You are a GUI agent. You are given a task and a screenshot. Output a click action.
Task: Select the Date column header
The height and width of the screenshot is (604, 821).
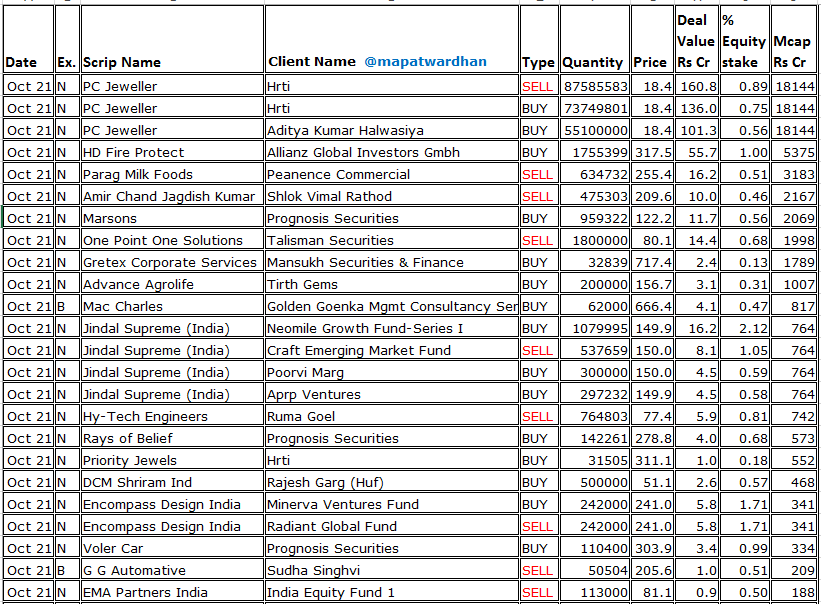tap(28, 39)
